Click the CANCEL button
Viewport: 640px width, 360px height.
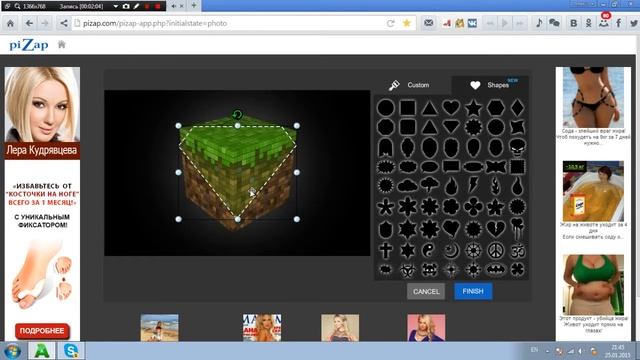[x=426, y=291]
